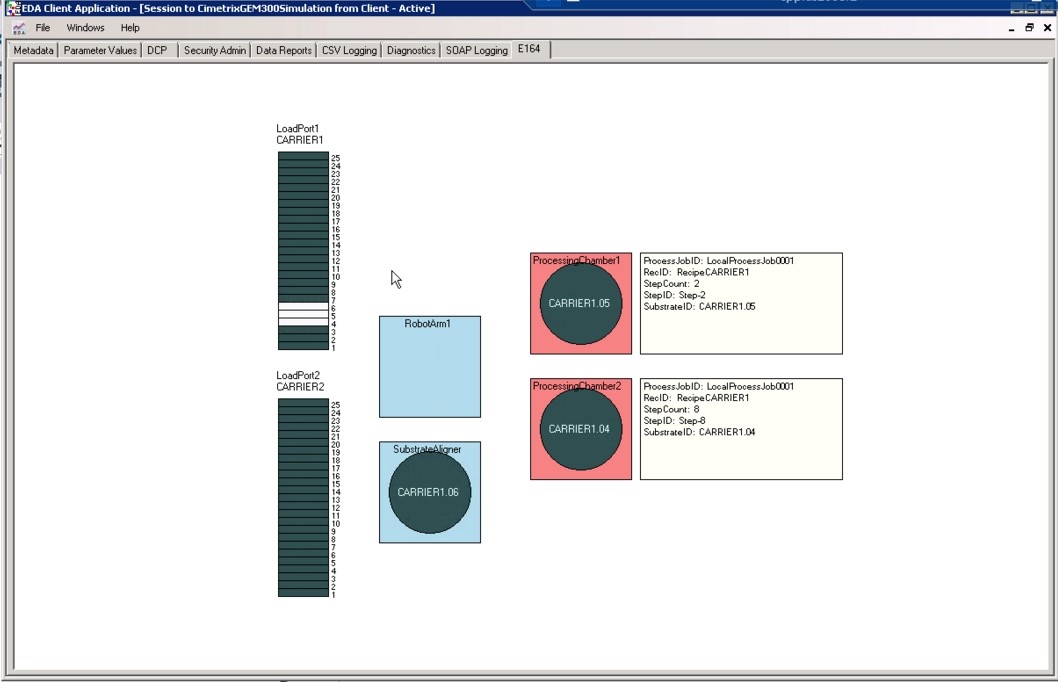
Task: Open the SOAP Logging tab
Action: pos(476,49)
